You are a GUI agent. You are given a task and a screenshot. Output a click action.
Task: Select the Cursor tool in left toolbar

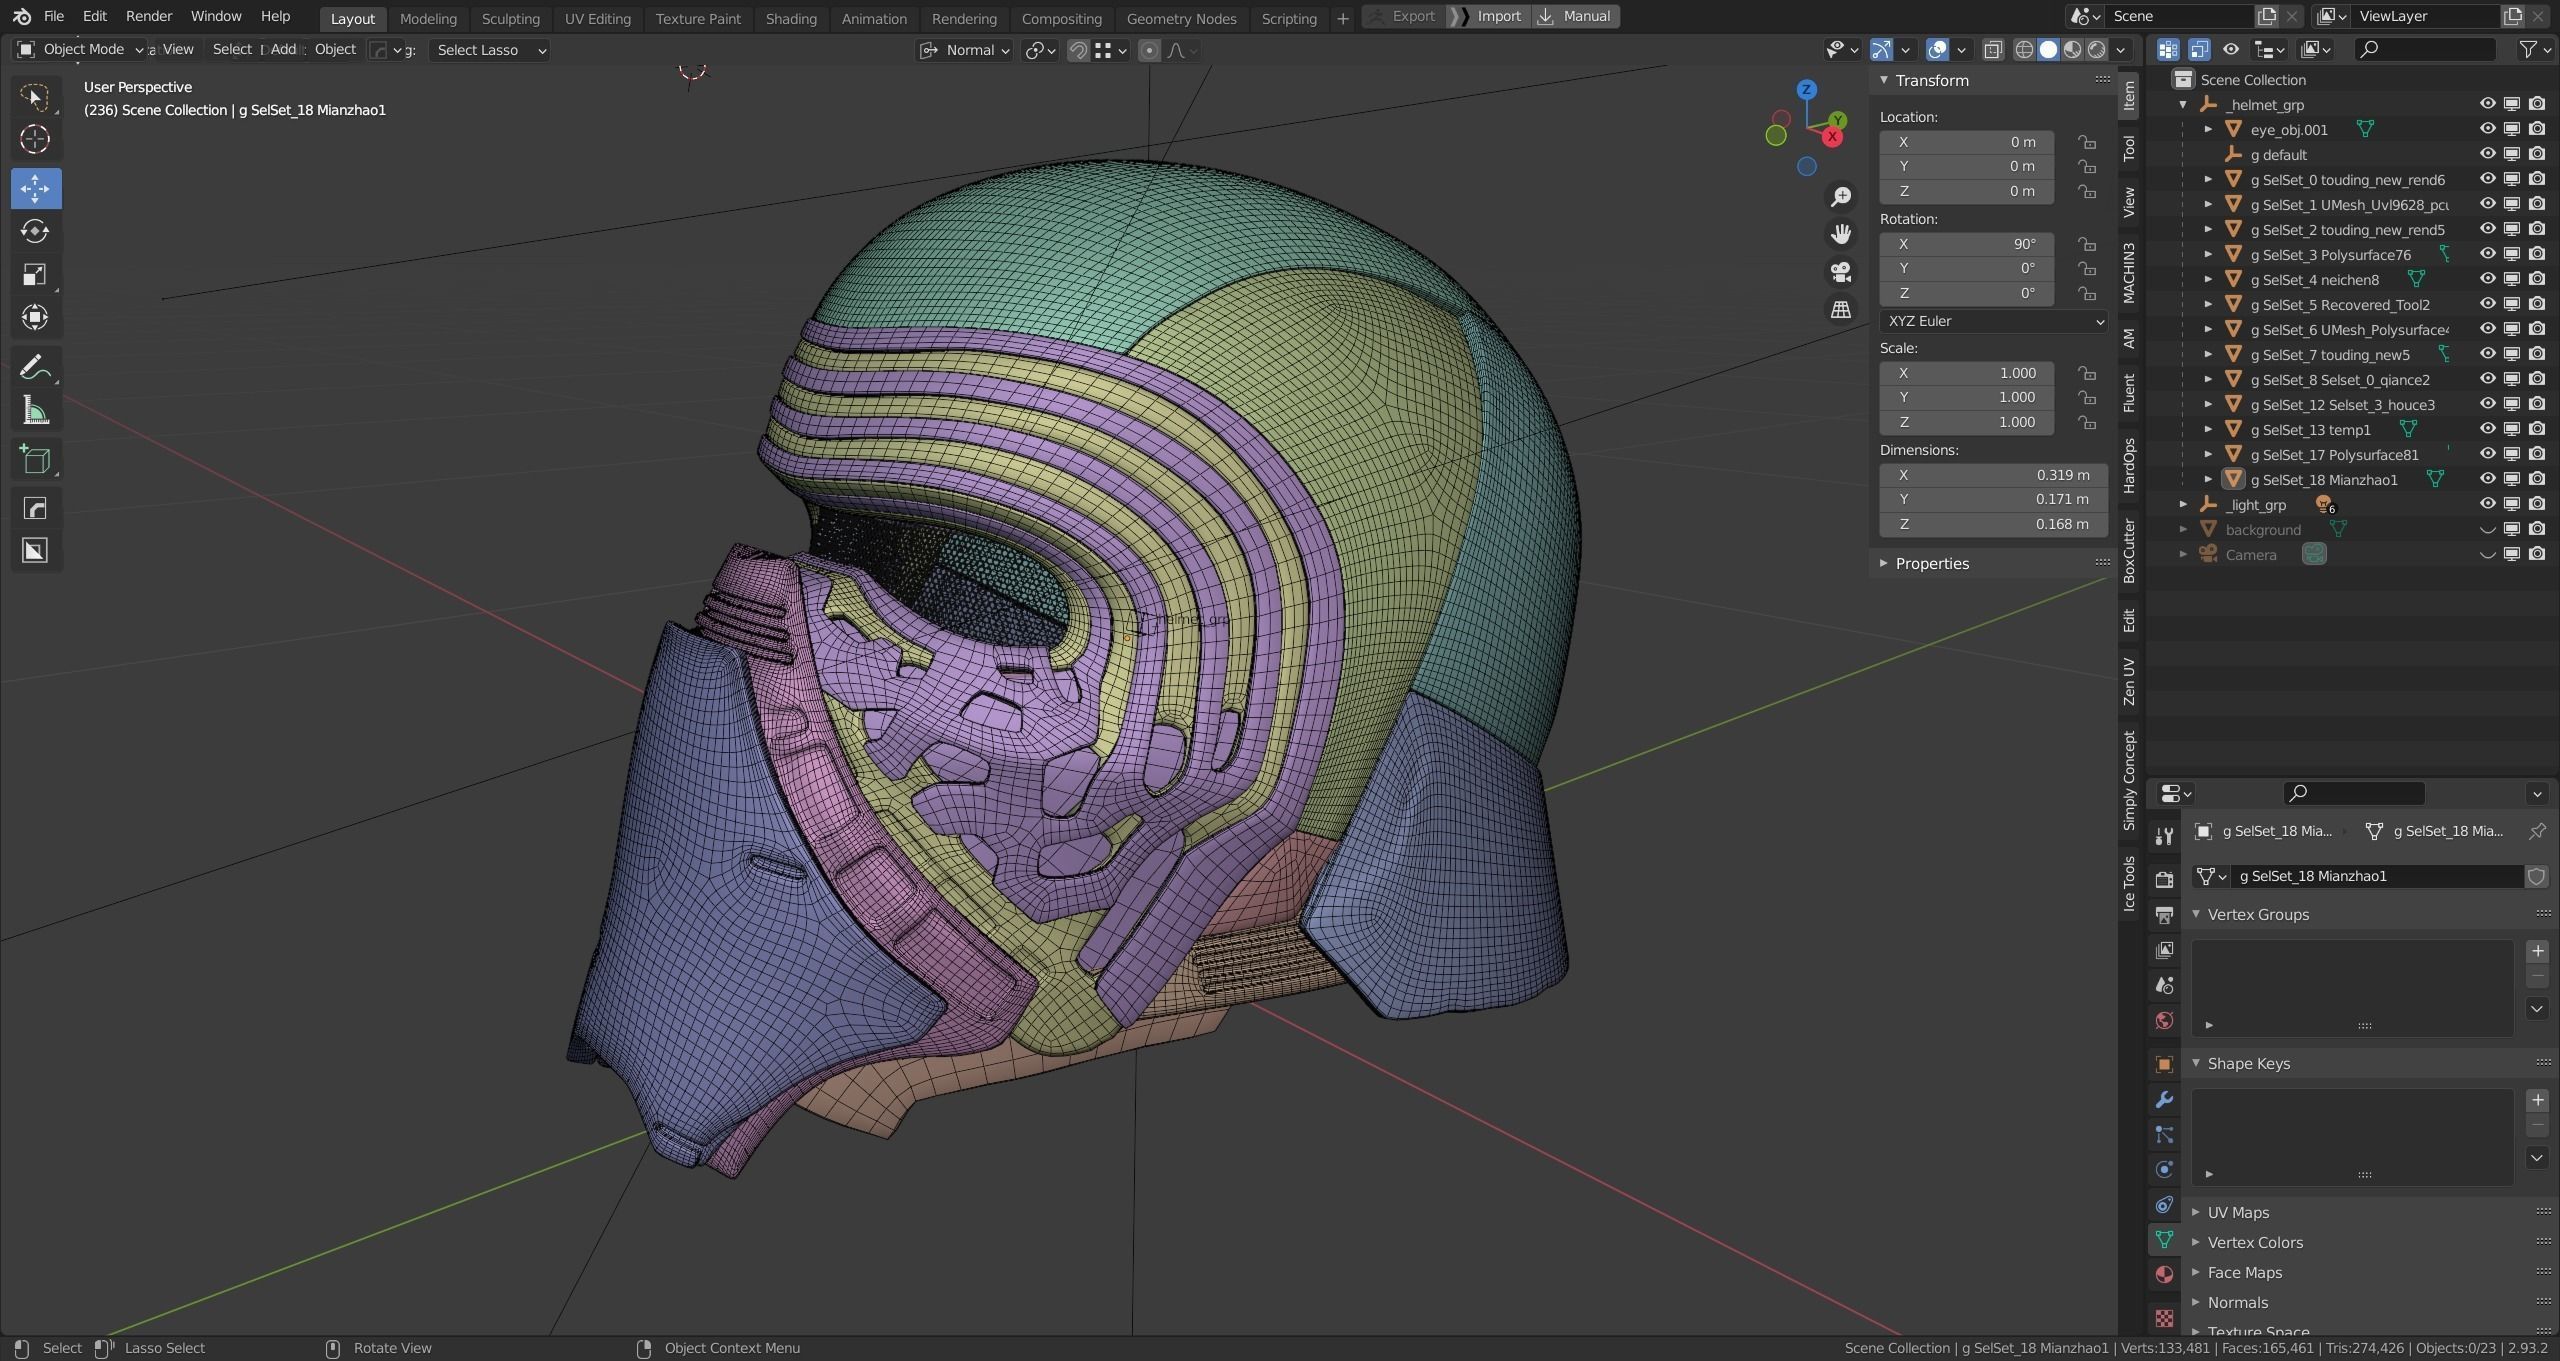coord(35,139)
